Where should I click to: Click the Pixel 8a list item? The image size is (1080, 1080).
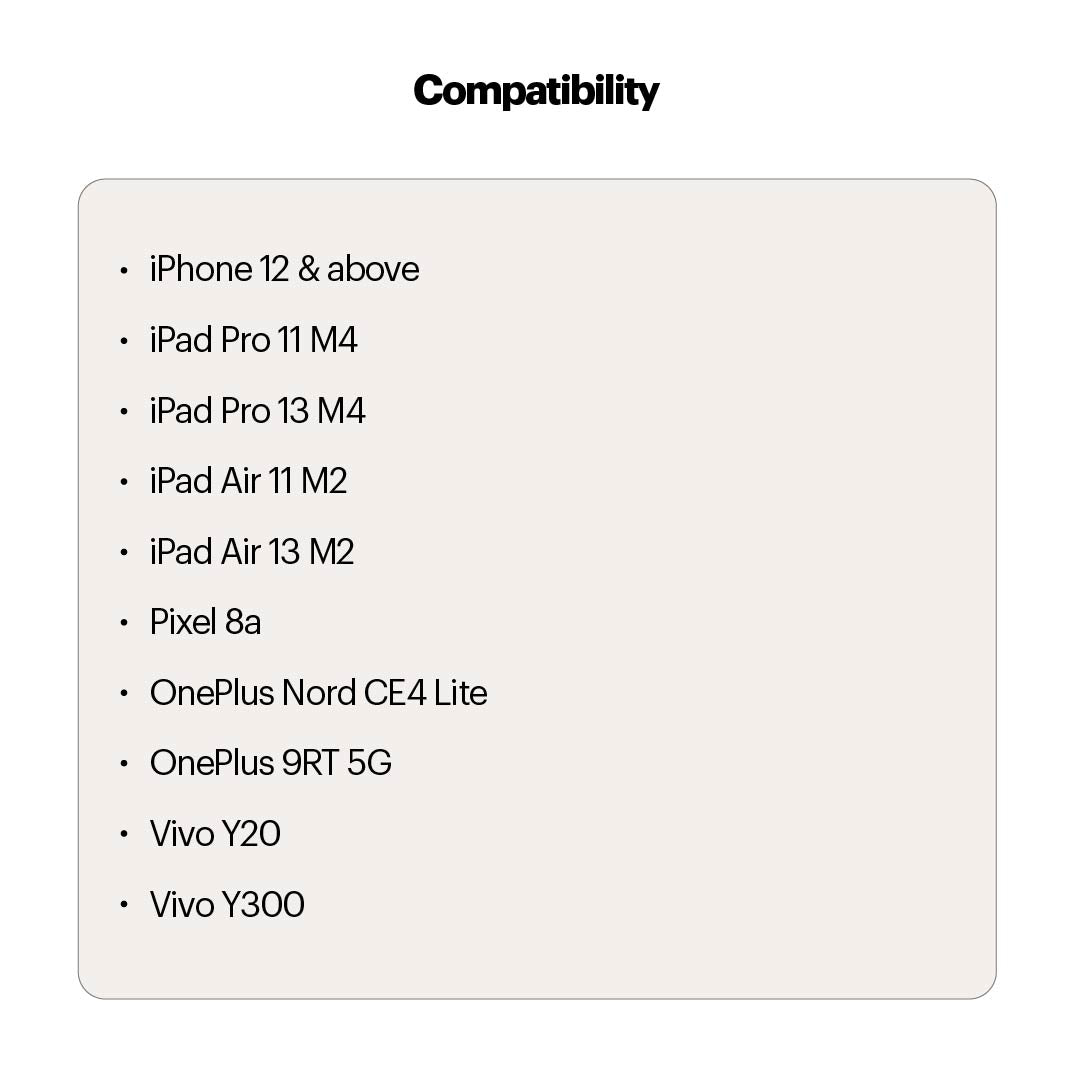[205, 622]
